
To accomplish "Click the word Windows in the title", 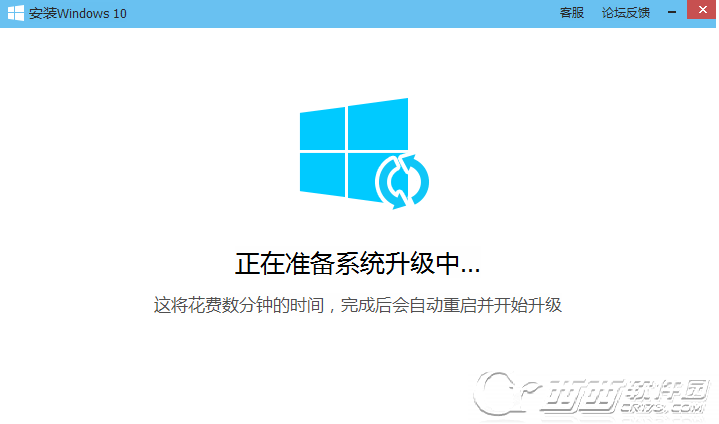I will [83, 14].
